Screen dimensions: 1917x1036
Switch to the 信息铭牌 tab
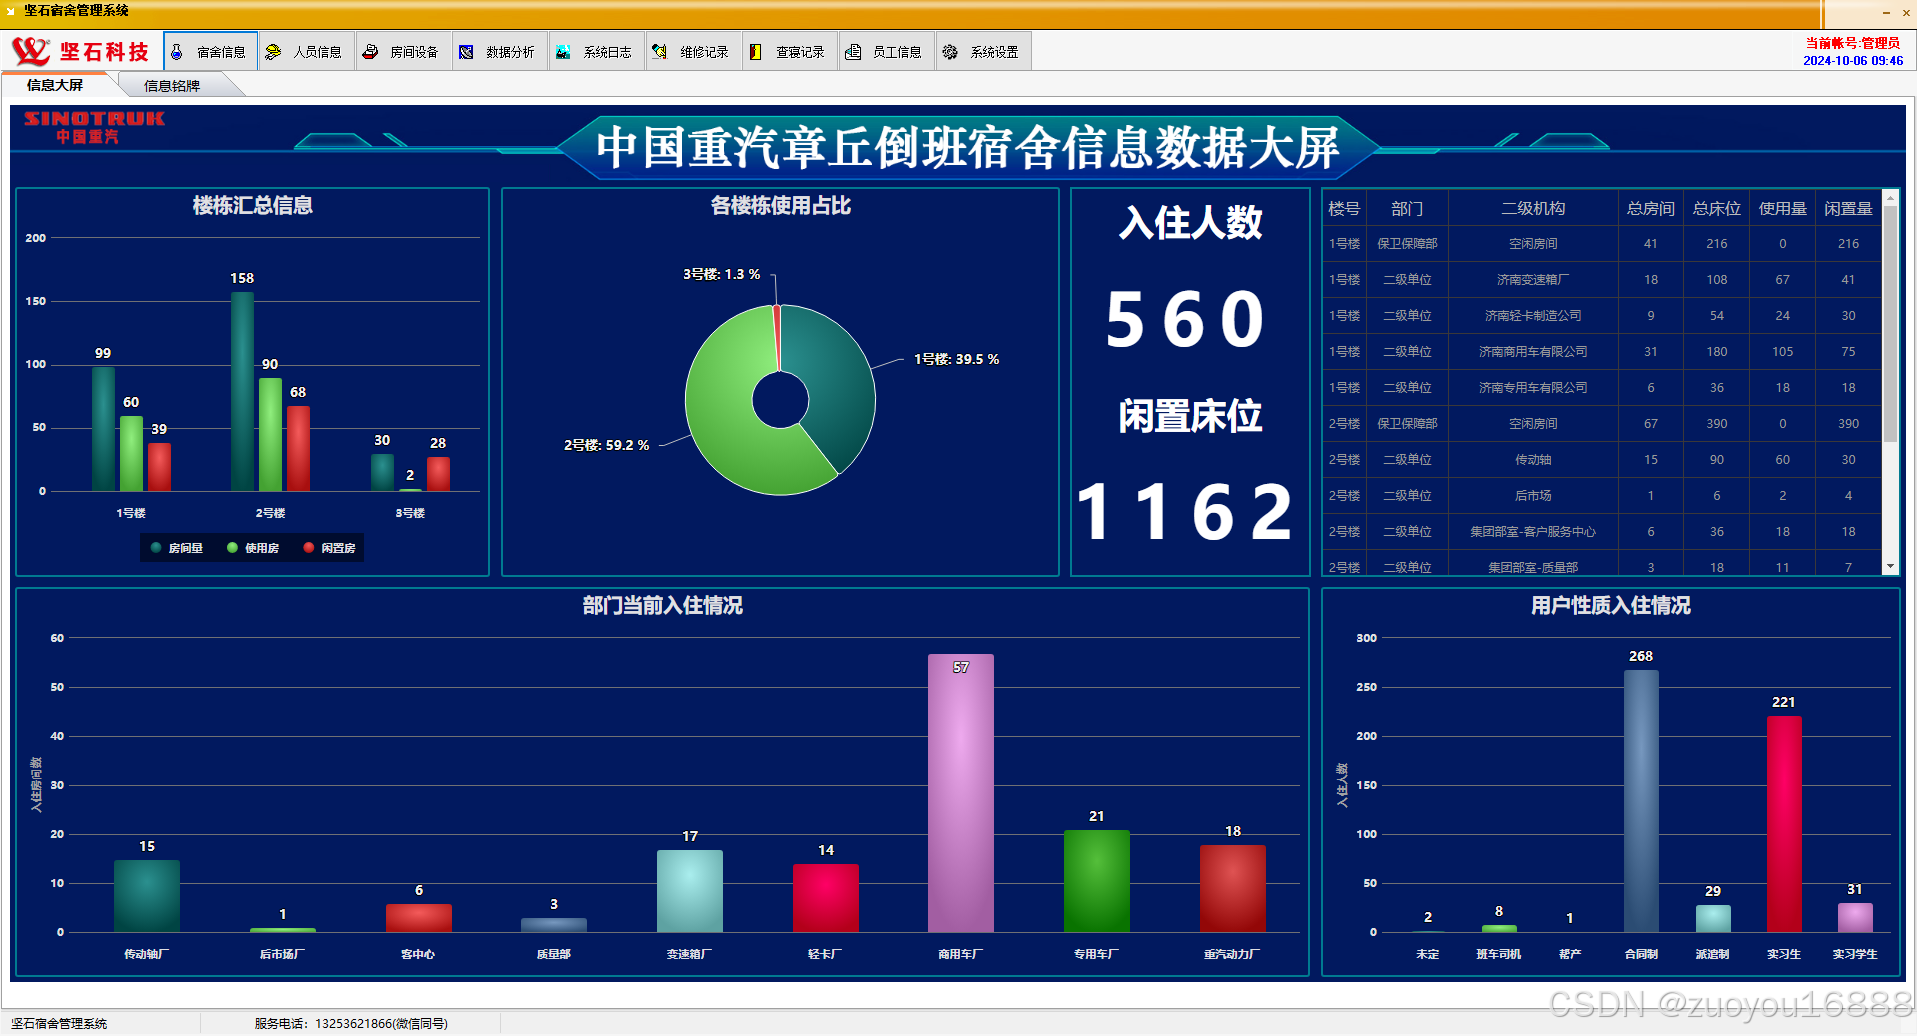(172, 86)
